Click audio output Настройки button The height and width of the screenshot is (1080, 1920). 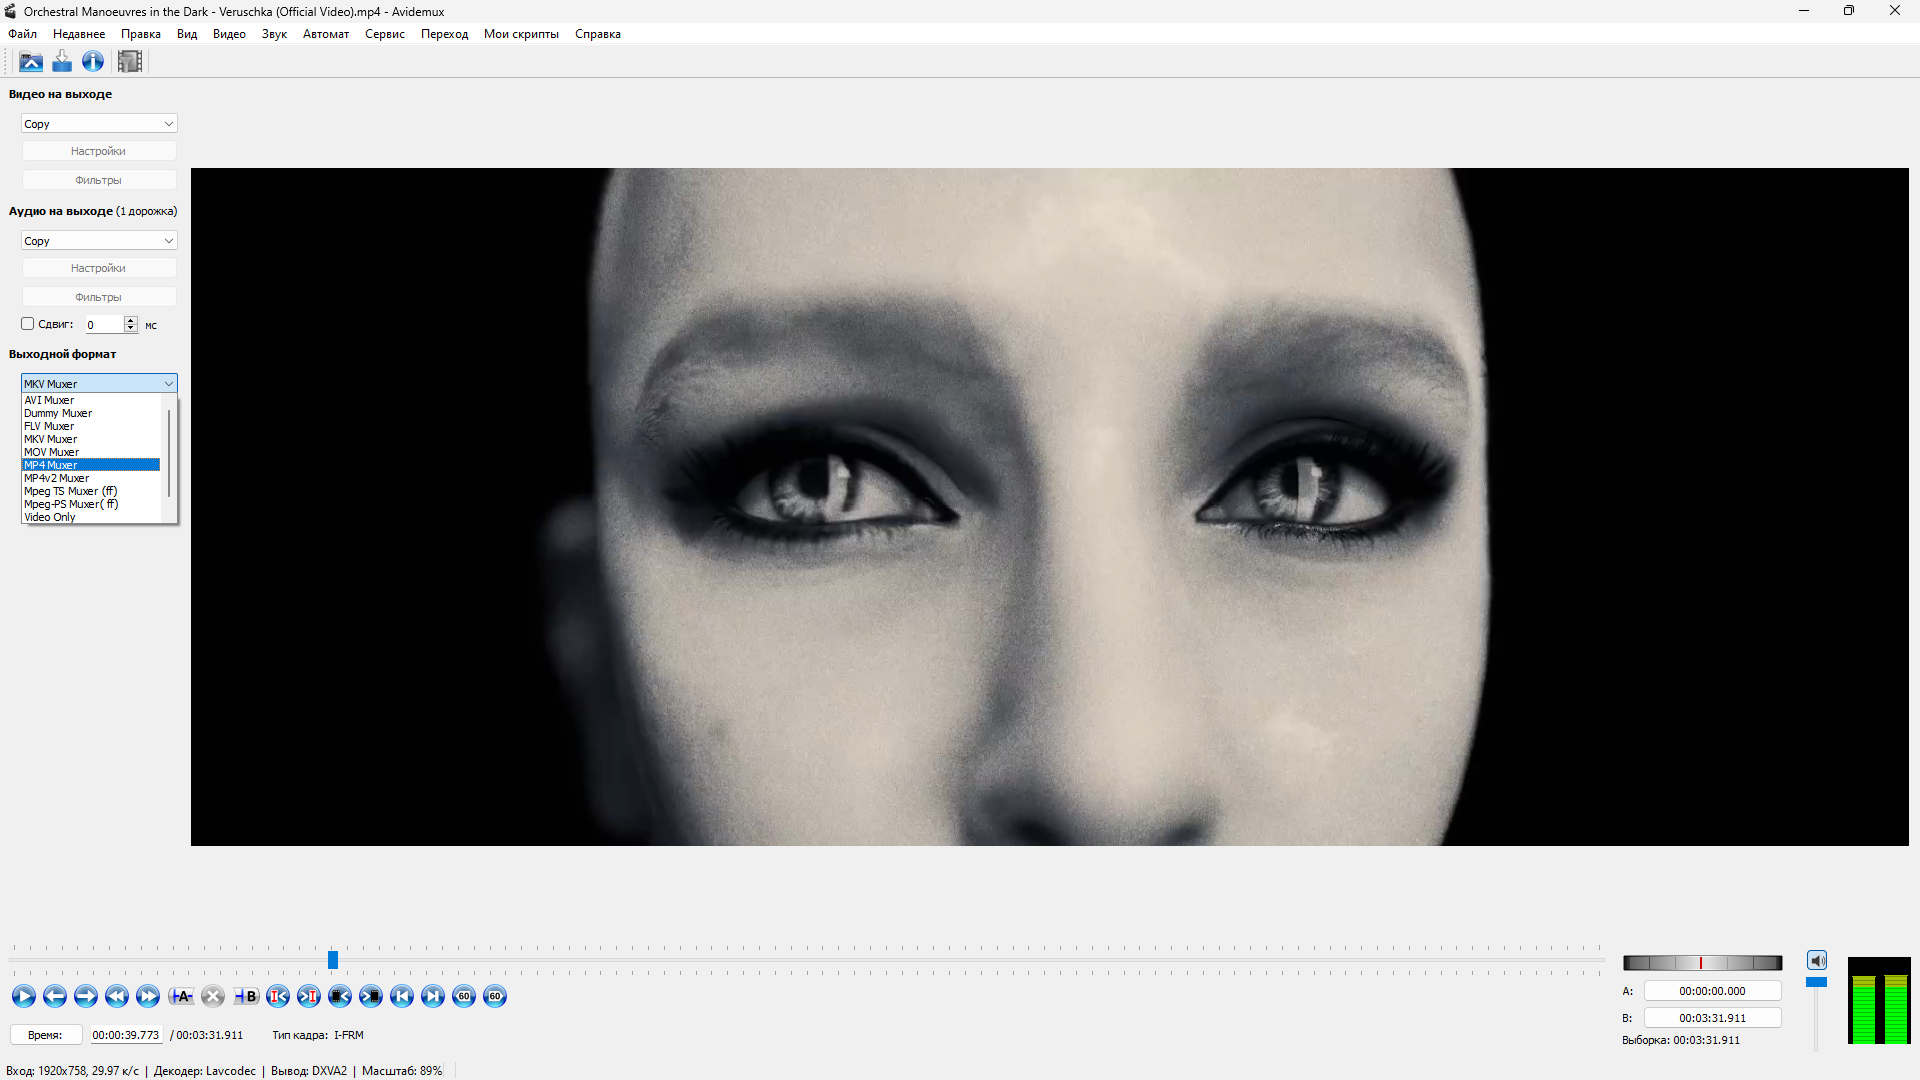pyautogui.click(x=99, y=268)
